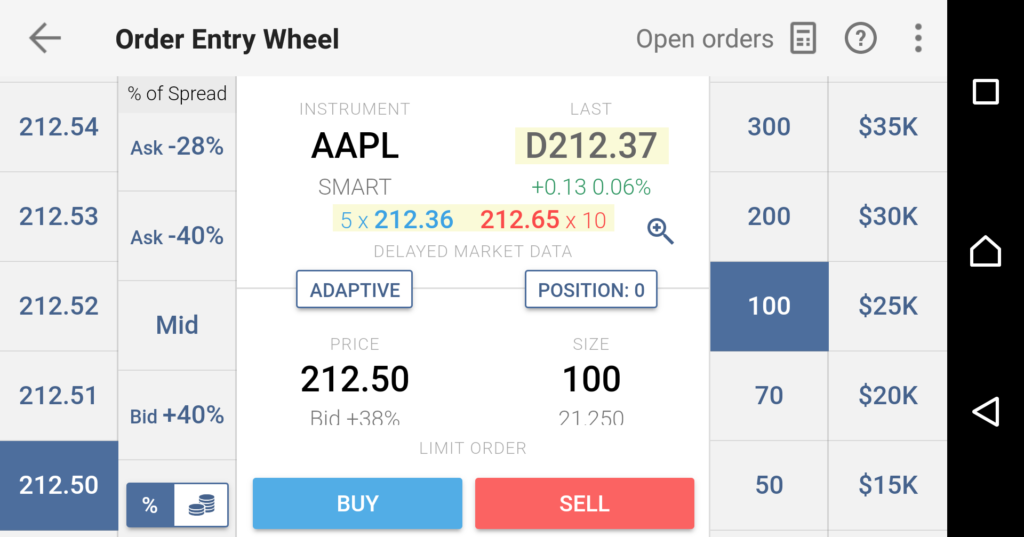This screenshot has height=537, width=1024.
Task: Tap the POSITION: 0 button
Action: (591, 291)
